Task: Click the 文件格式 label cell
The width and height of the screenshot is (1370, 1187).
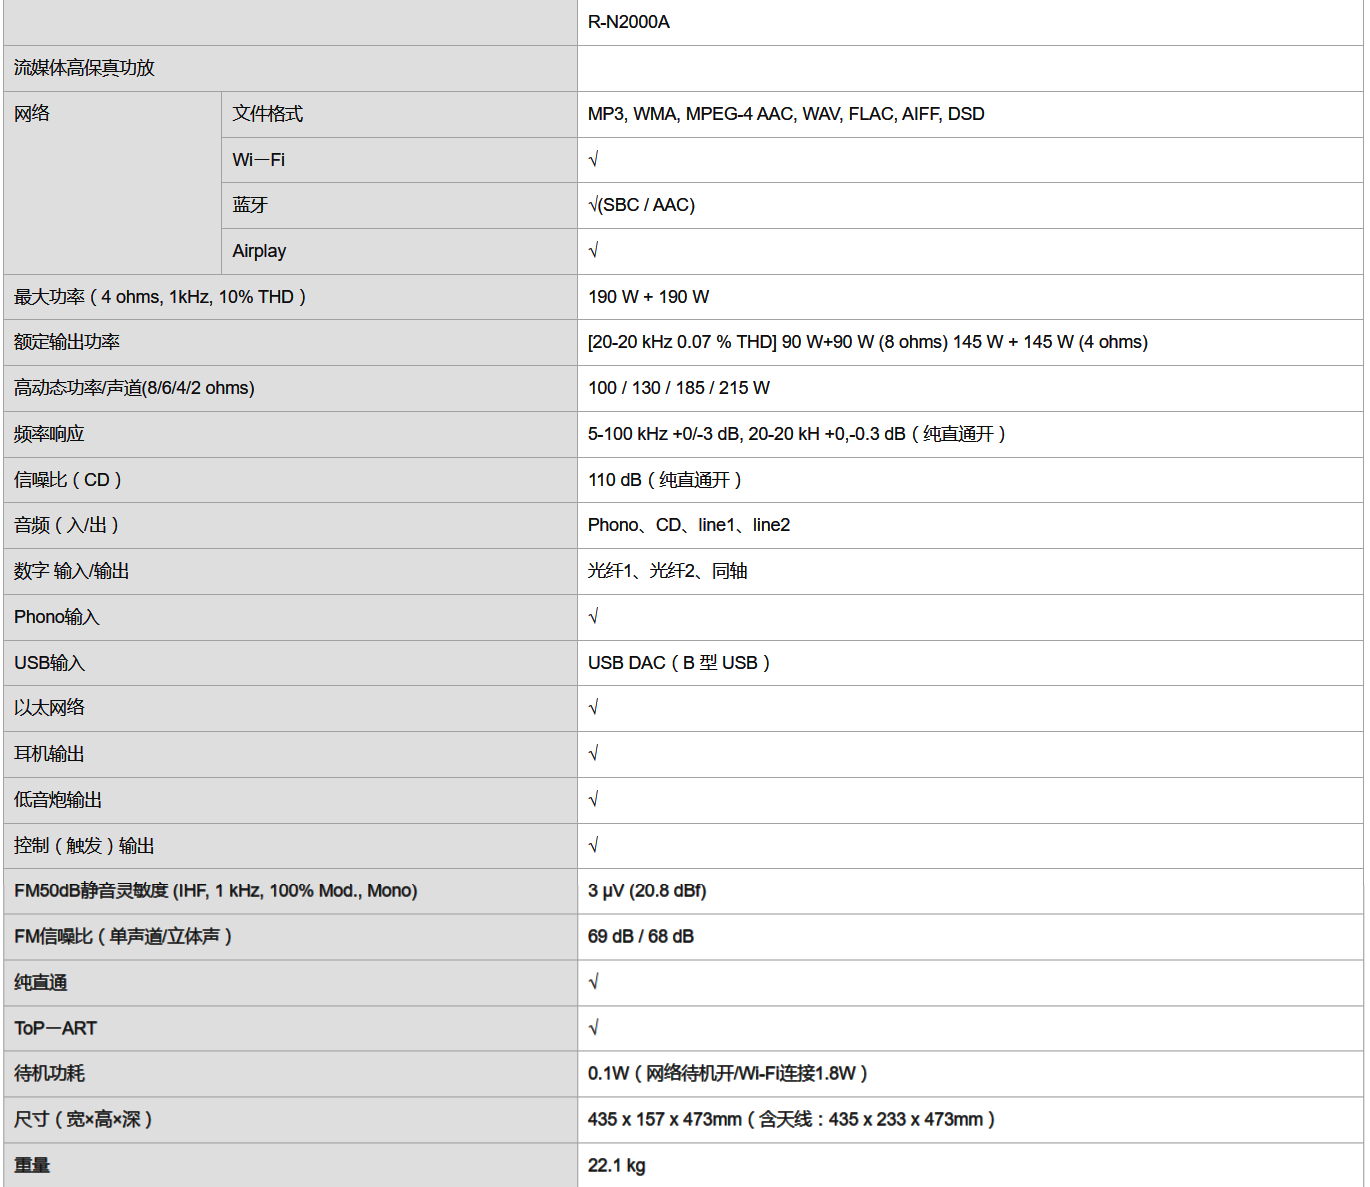Action: 268,114
